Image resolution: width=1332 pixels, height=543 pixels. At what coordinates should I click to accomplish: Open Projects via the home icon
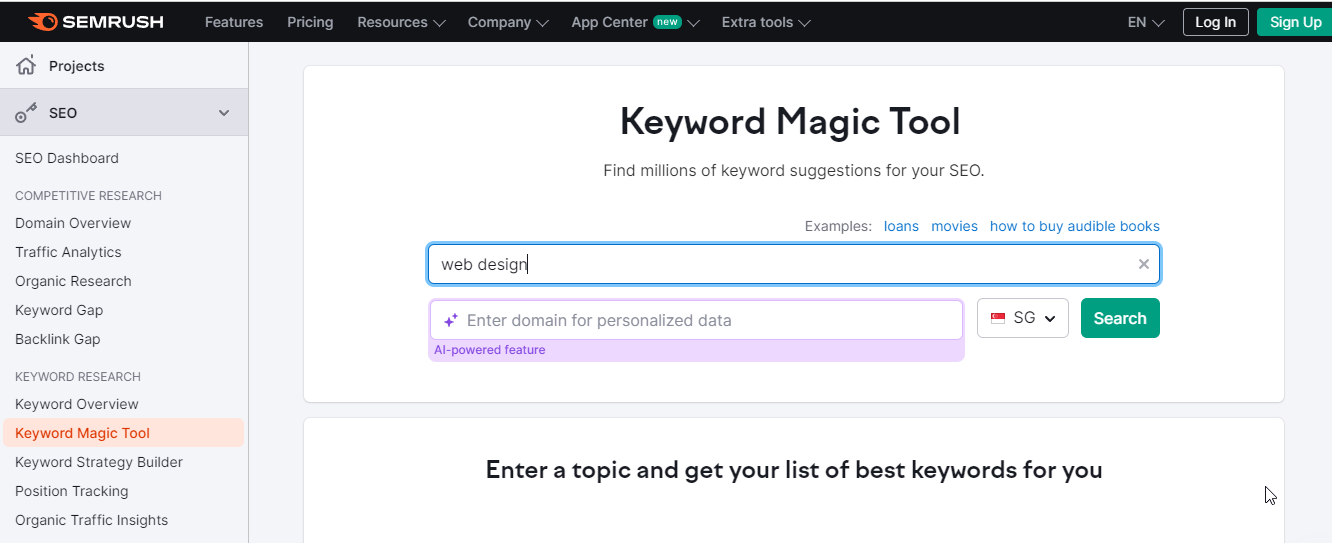26,66
